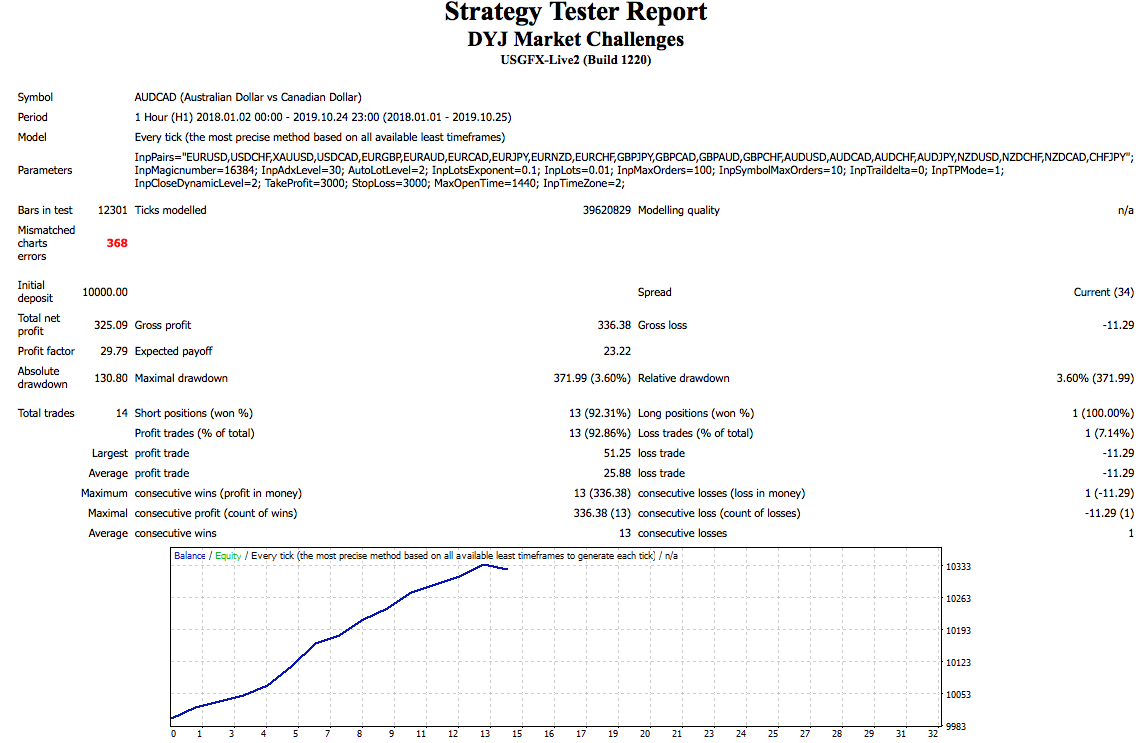Image resolution: width=1146 pixels, height=743 pixels.
Task: Click the 'Symbol' row label
Action: click(35, 97)
